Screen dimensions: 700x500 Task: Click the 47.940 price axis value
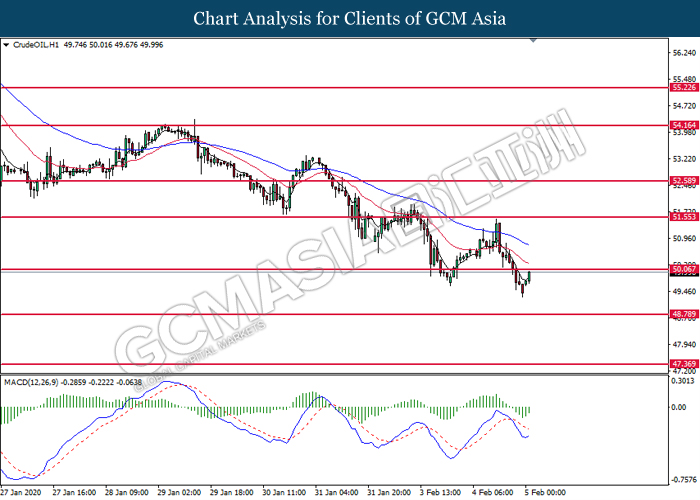pyautogui.click(x=684, y=344)
